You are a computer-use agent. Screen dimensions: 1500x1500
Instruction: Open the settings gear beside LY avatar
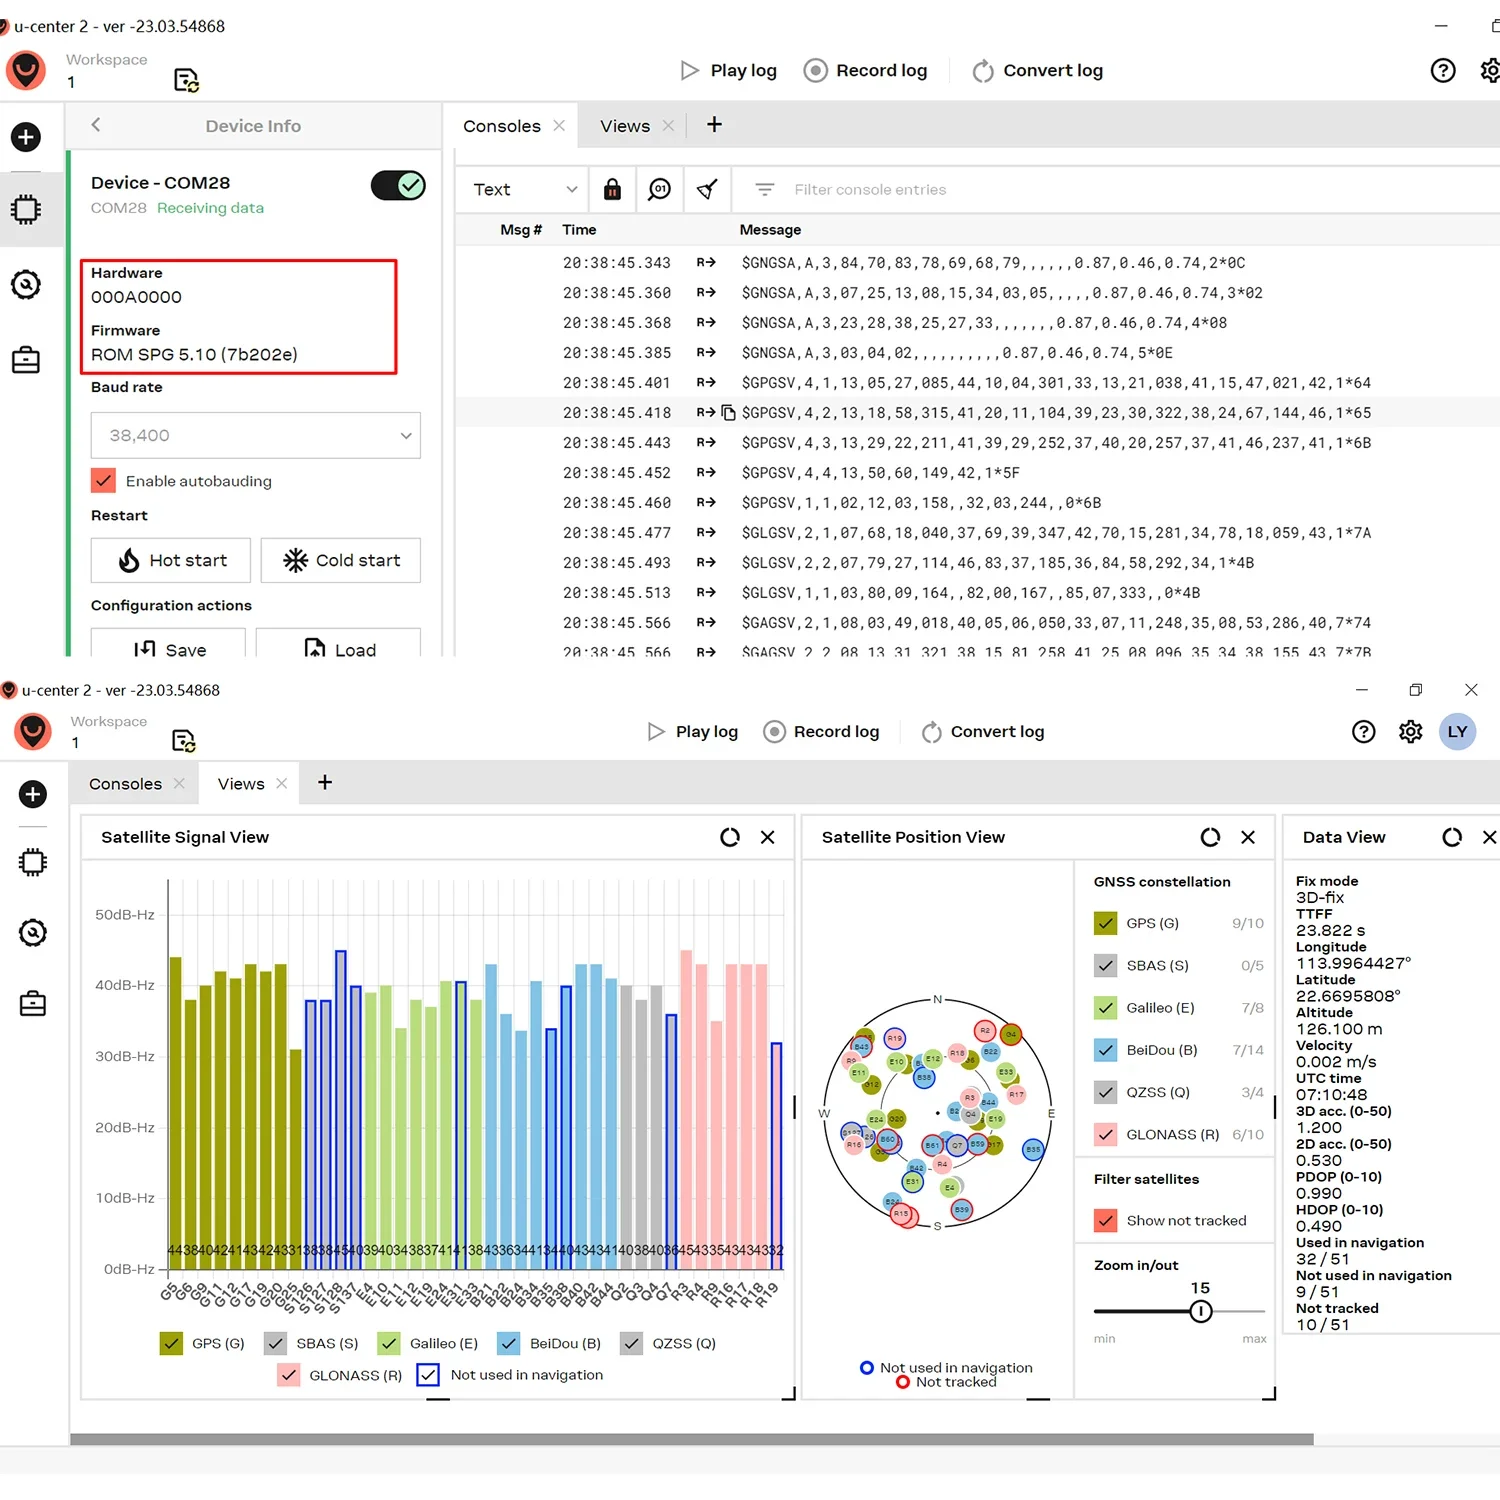[1410, 732]
